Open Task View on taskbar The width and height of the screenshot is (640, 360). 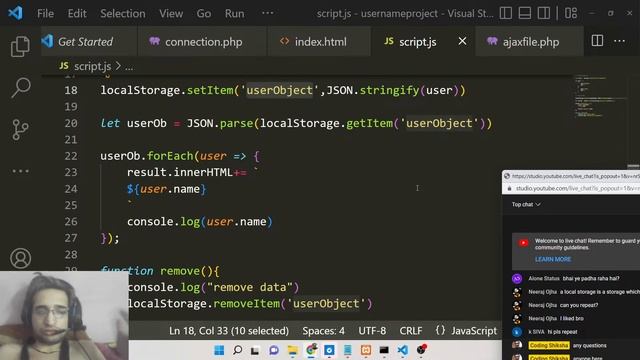[255, 350]
